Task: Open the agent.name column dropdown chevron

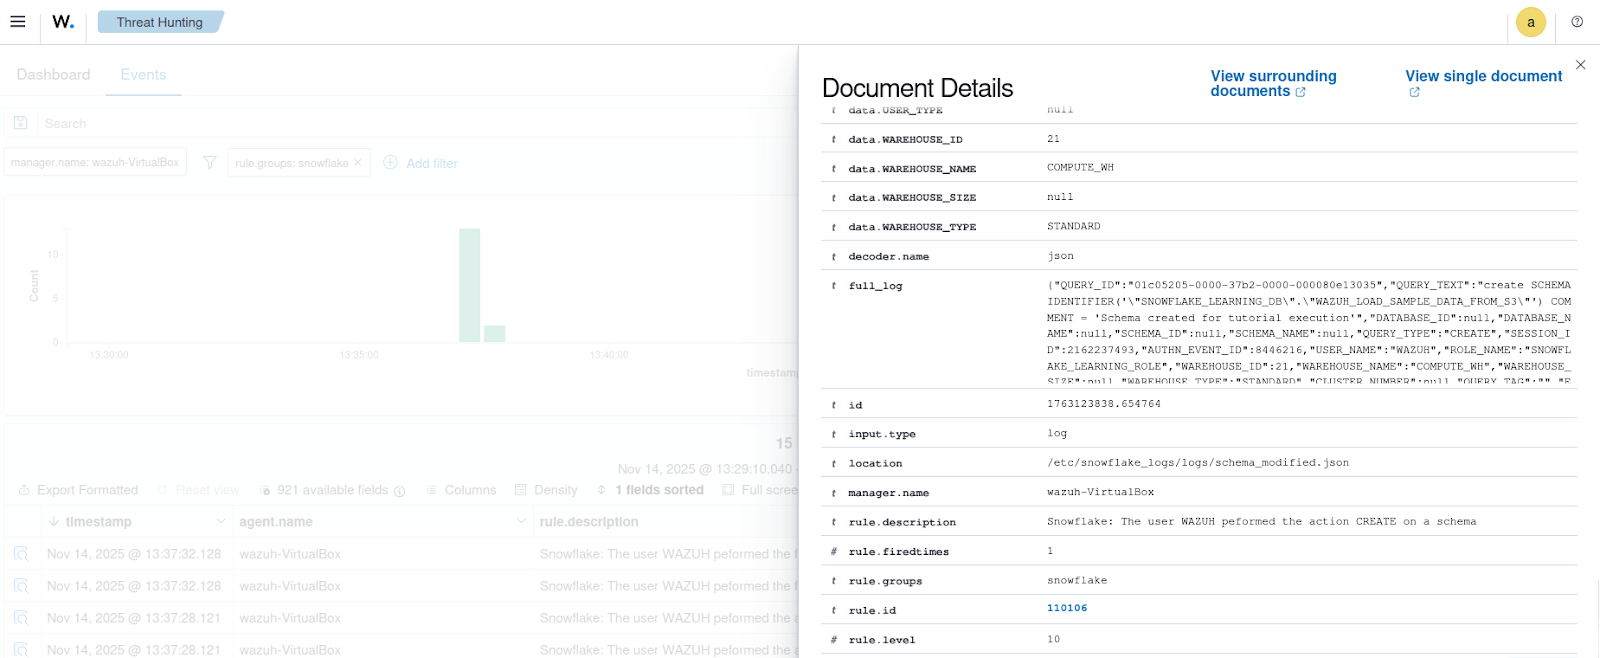Action: 521,521
